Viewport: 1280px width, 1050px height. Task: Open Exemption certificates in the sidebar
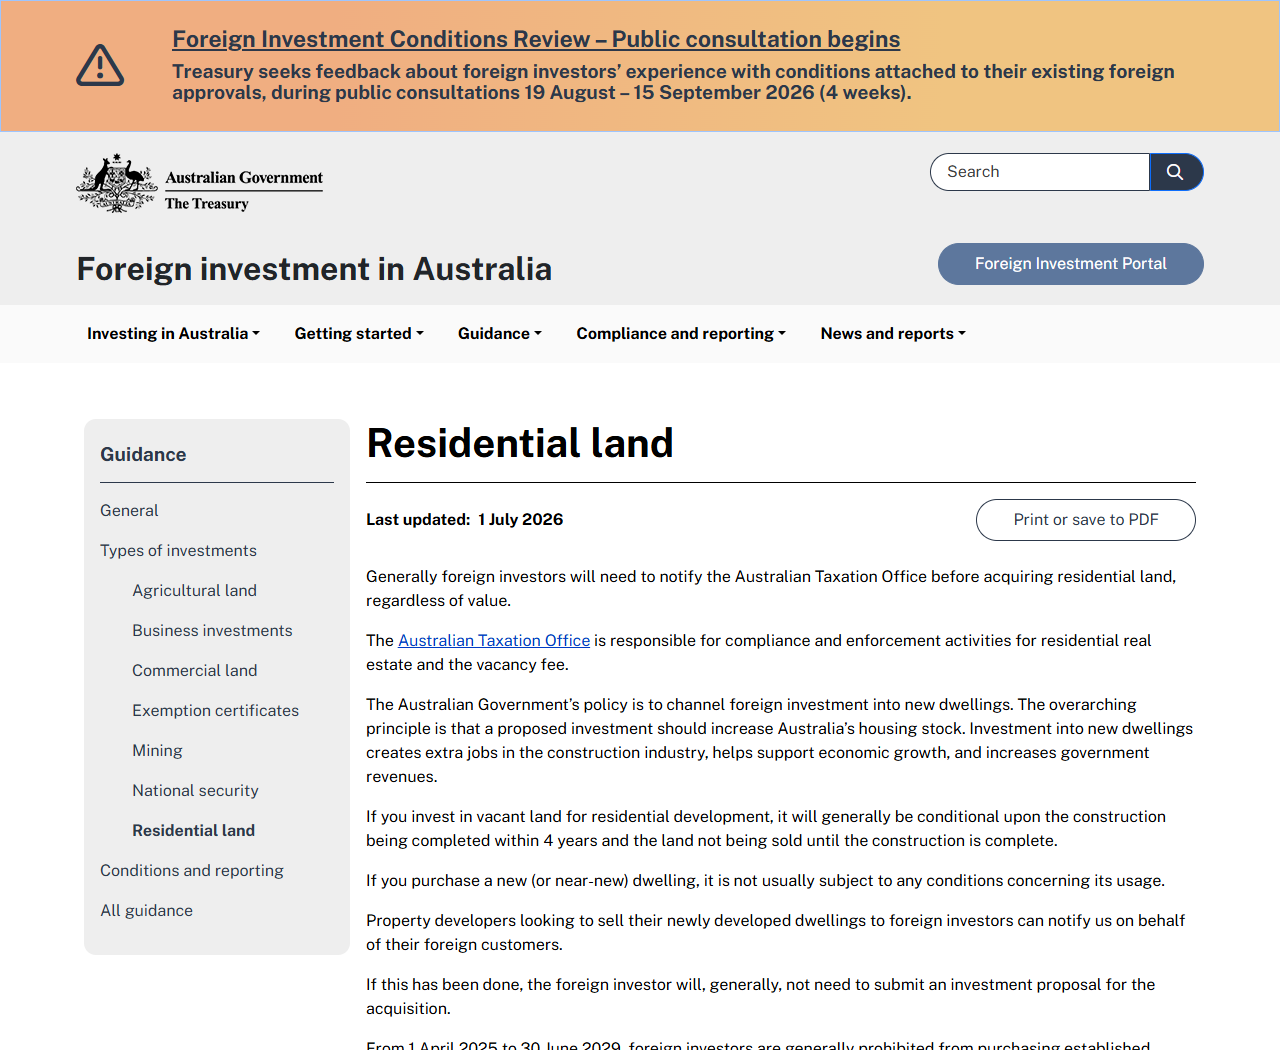[216, 710]
